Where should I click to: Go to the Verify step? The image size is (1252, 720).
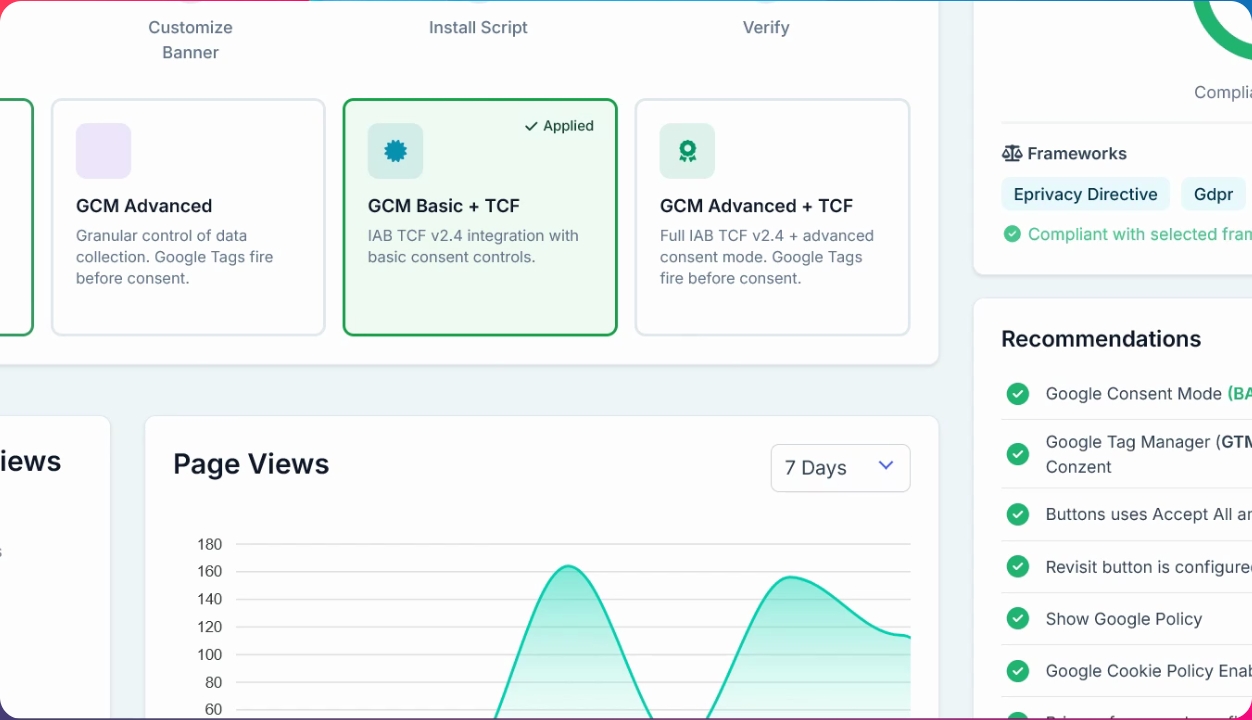(x=766, y=27)
